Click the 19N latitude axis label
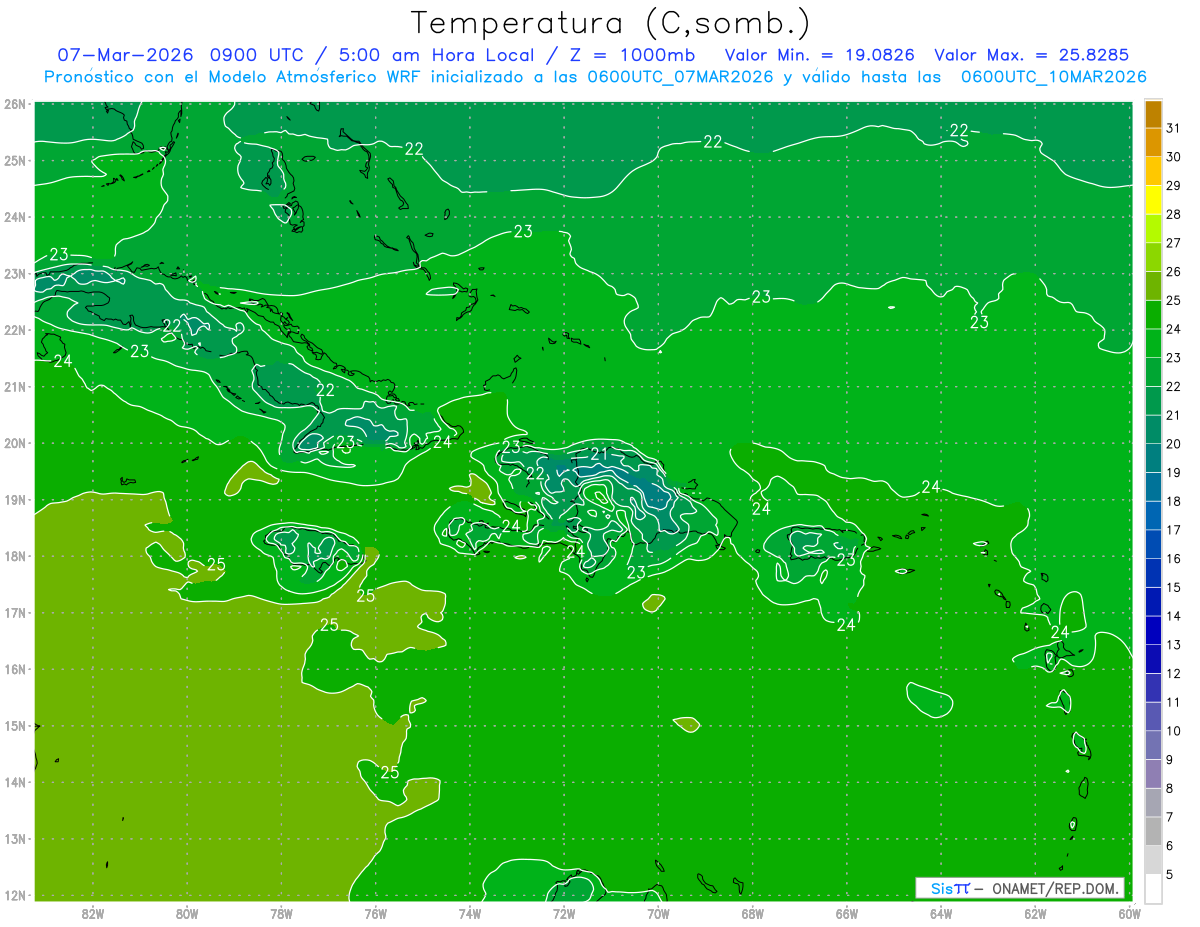This screenshot has height=927, width=1200. tap(15, 500)
